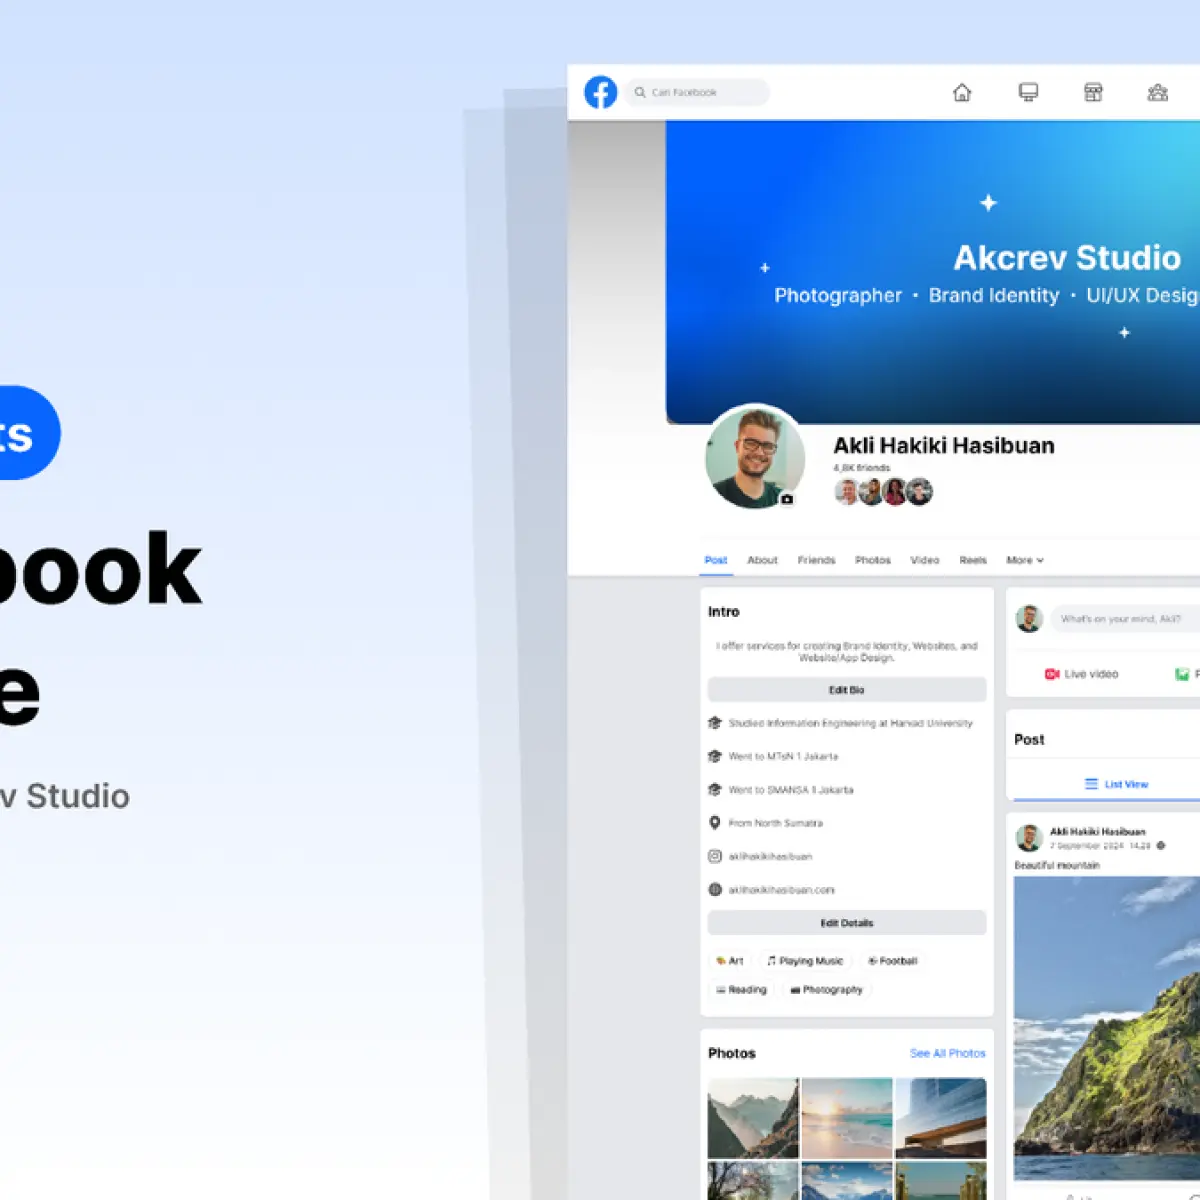
Task: Click the Studied Information Engineering at Harvard text
Action: coord(850,723)
